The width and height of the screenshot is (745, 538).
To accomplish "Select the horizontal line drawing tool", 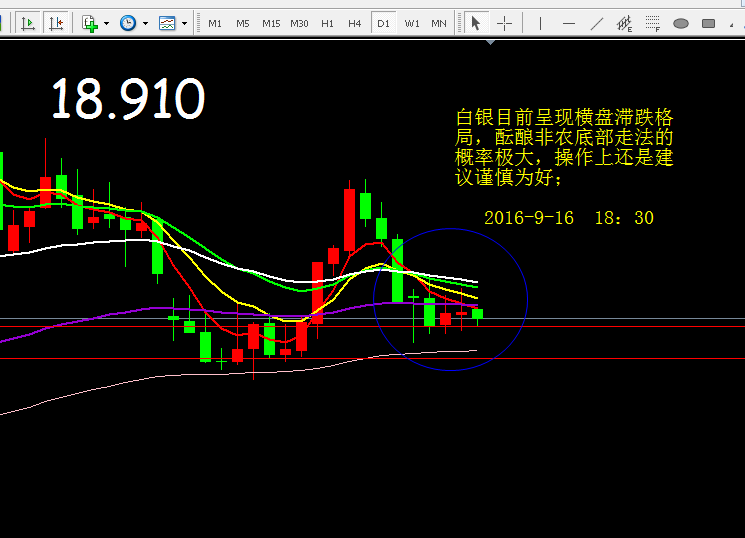I will pos(569,23).
